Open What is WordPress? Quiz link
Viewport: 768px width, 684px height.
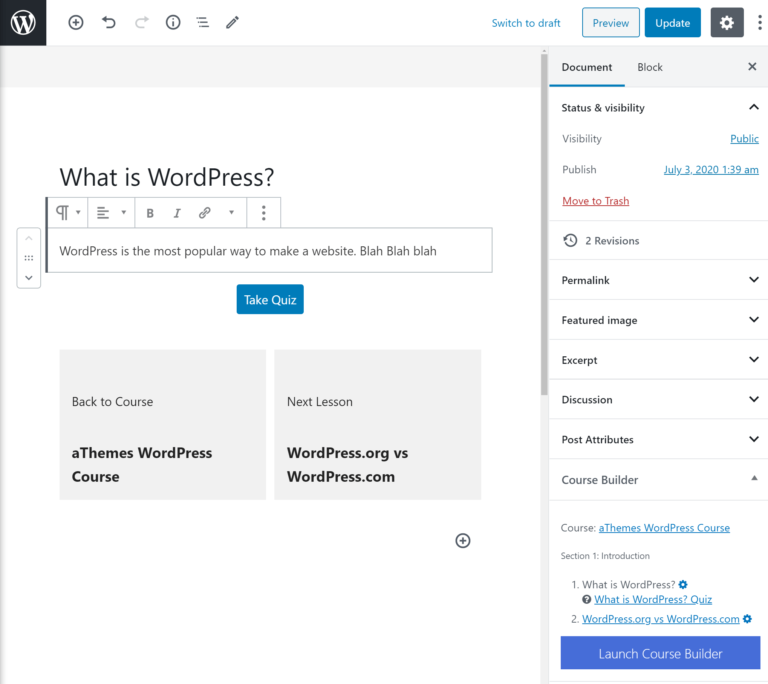pyautogui.click(x=653, y=599)
